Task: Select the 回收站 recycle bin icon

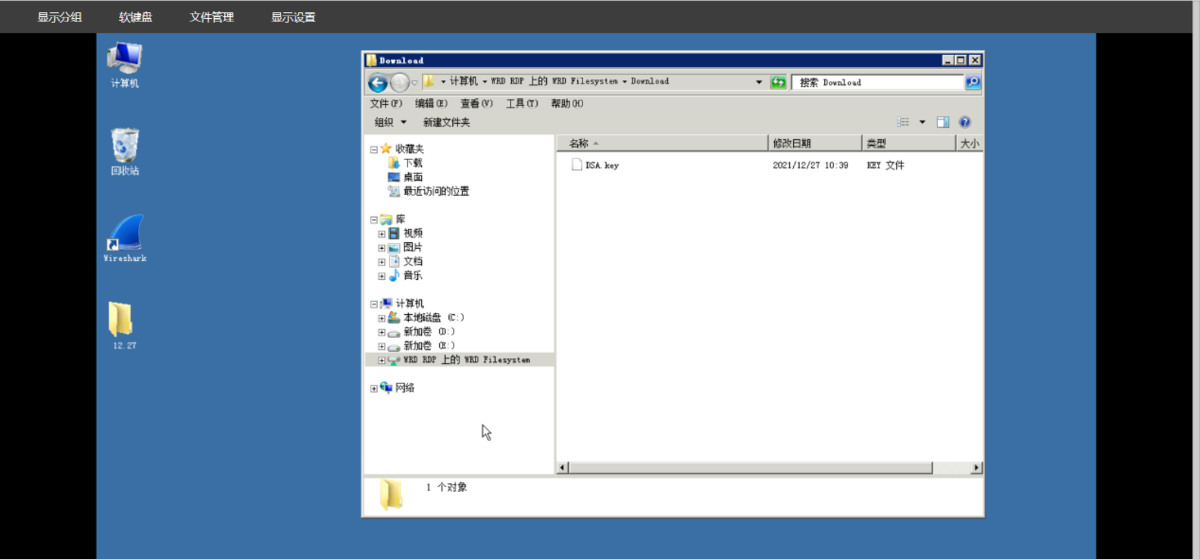Action: [x=124, y=150]
